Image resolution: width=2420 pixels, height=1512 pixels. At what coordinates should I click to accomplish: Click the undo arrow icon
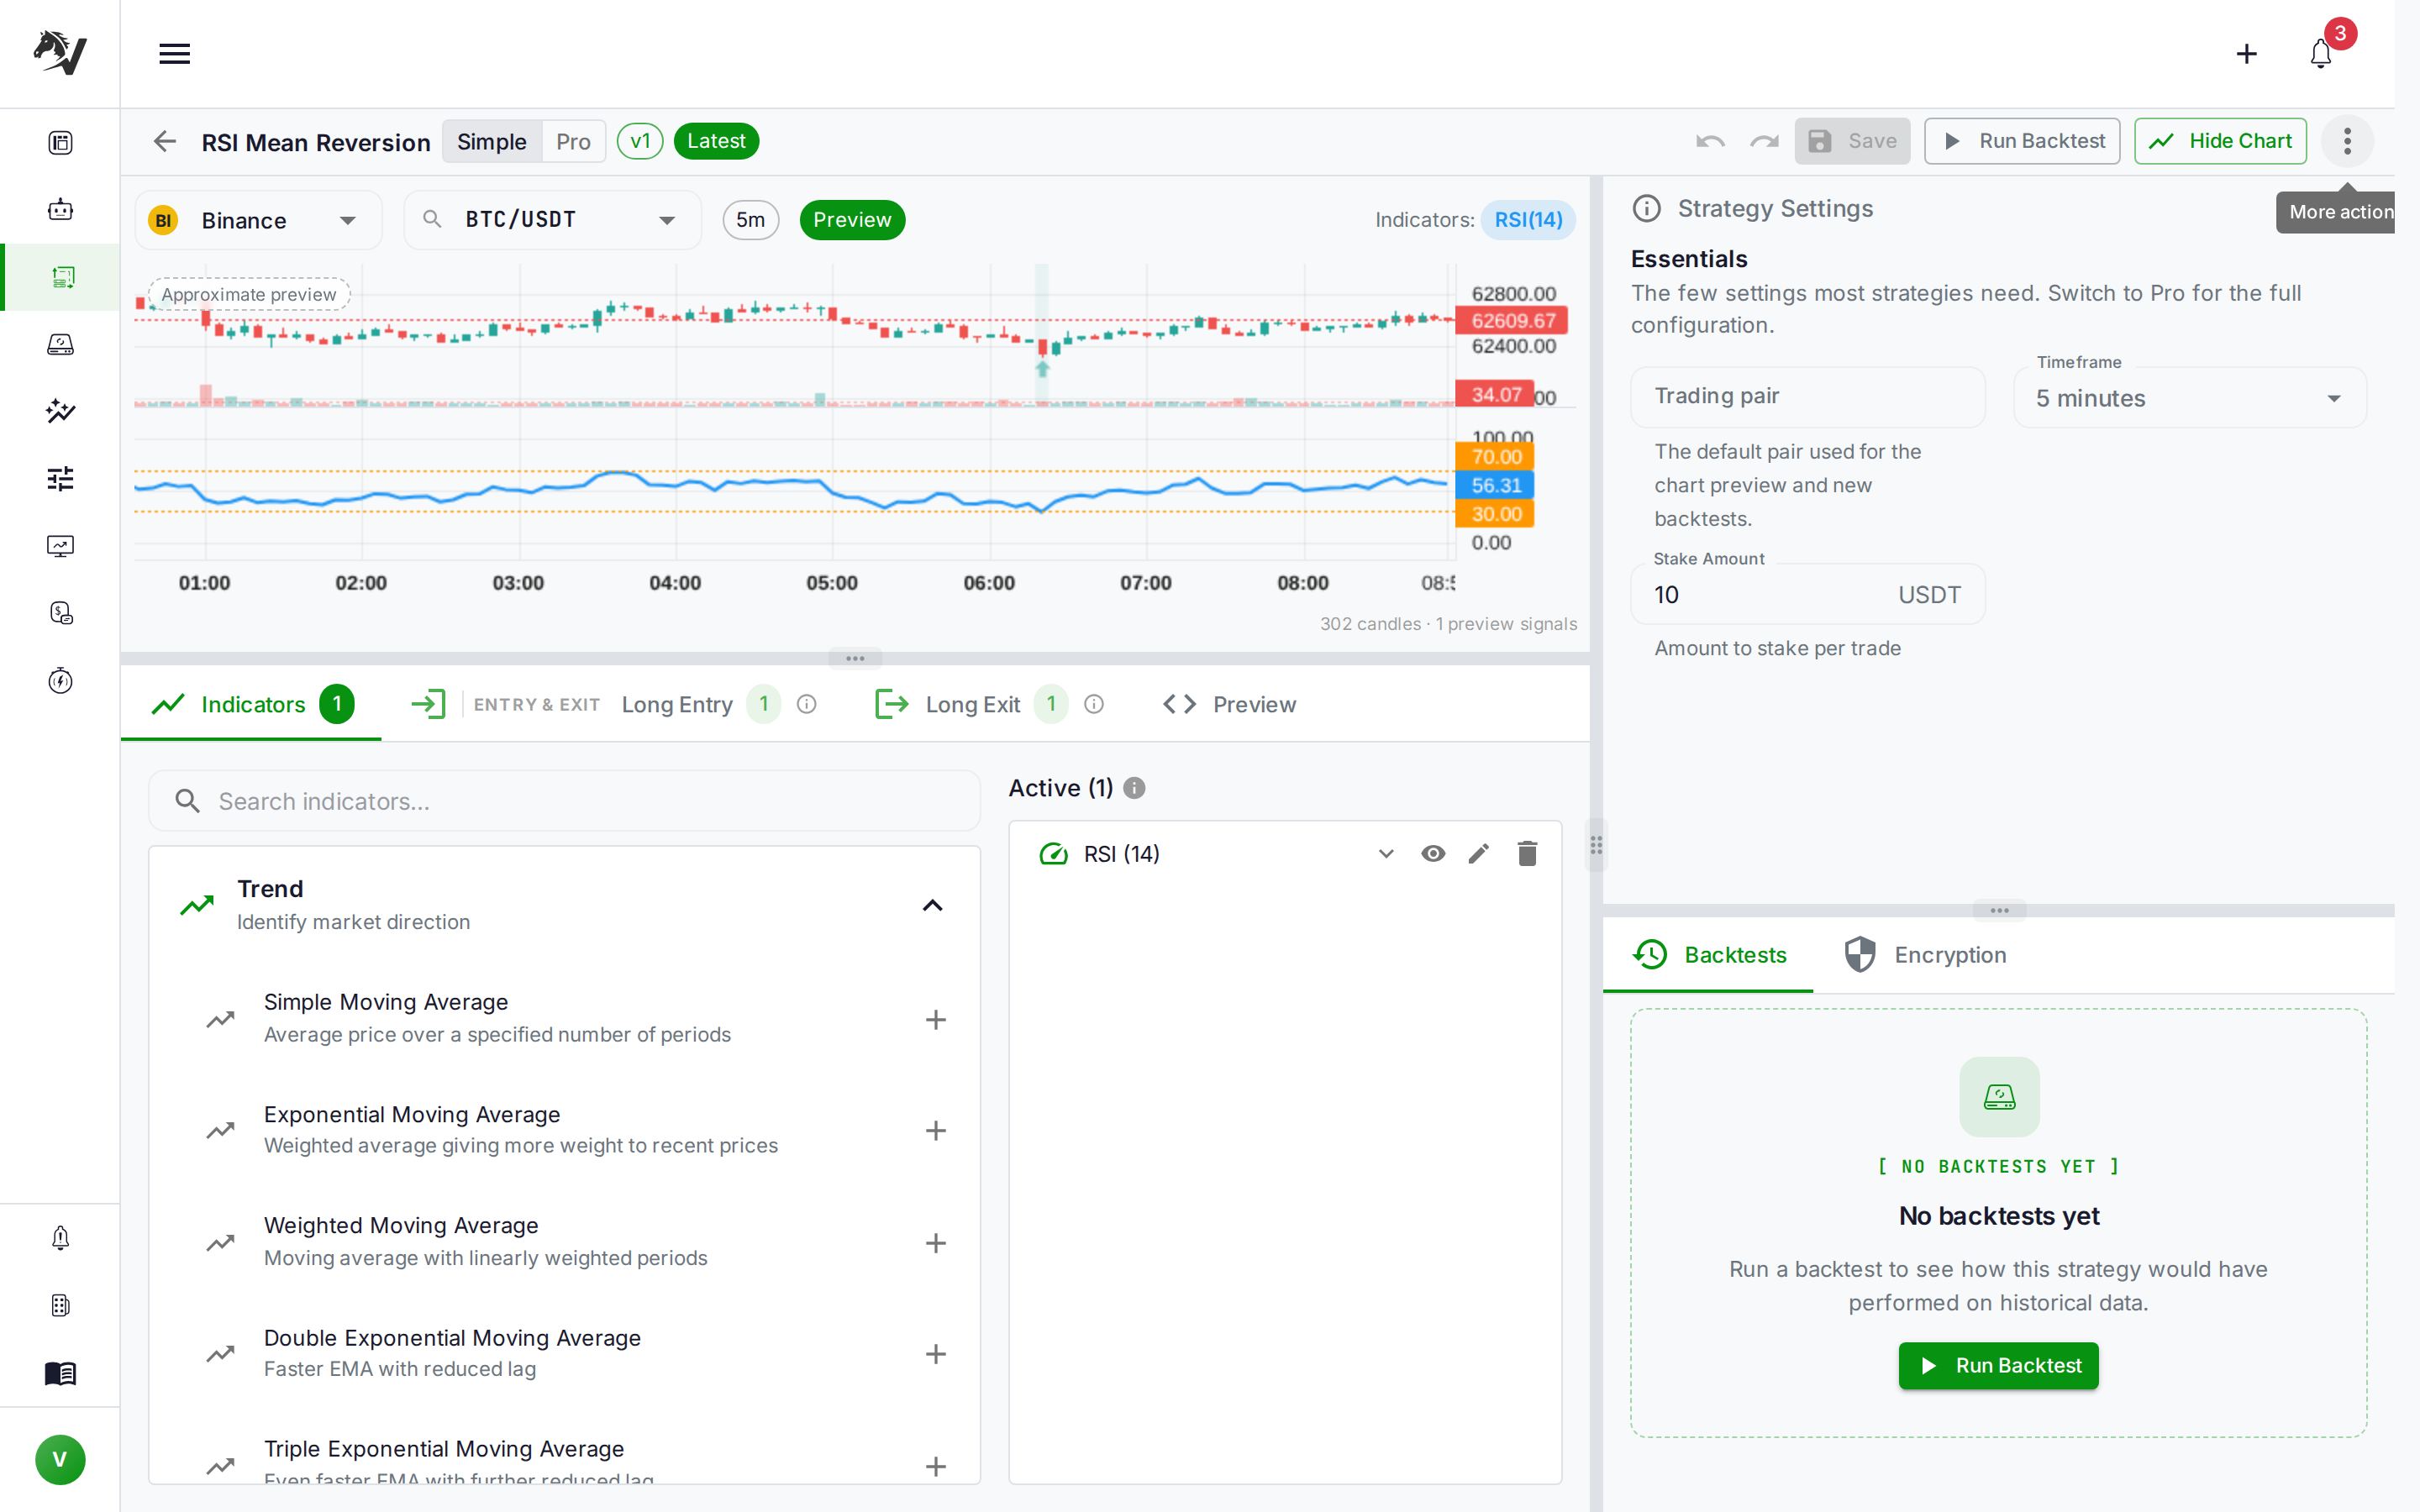(1709, 141)
